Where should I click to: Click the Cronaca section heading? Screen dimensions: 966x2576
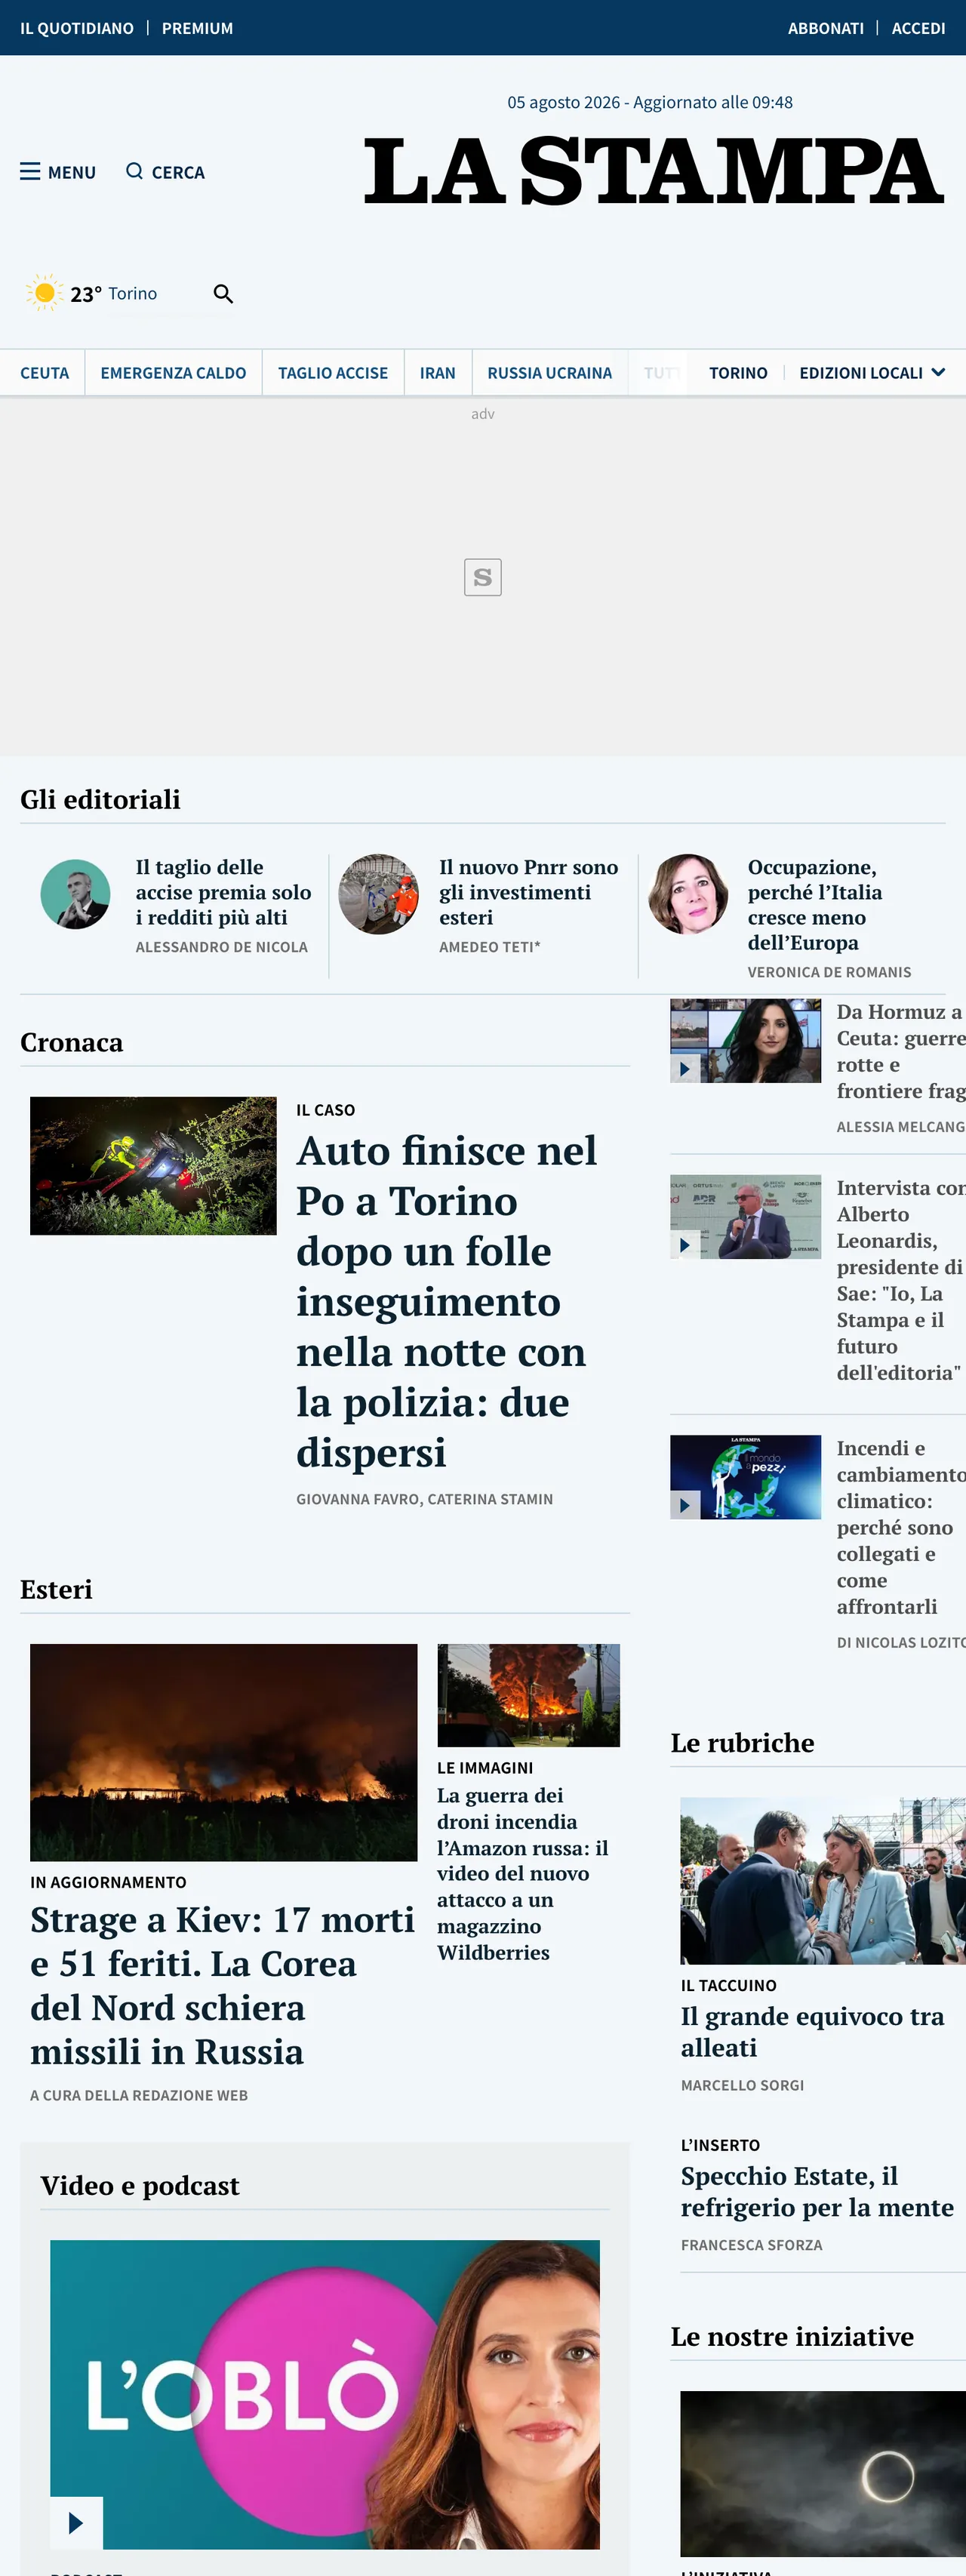point(72,1042)
